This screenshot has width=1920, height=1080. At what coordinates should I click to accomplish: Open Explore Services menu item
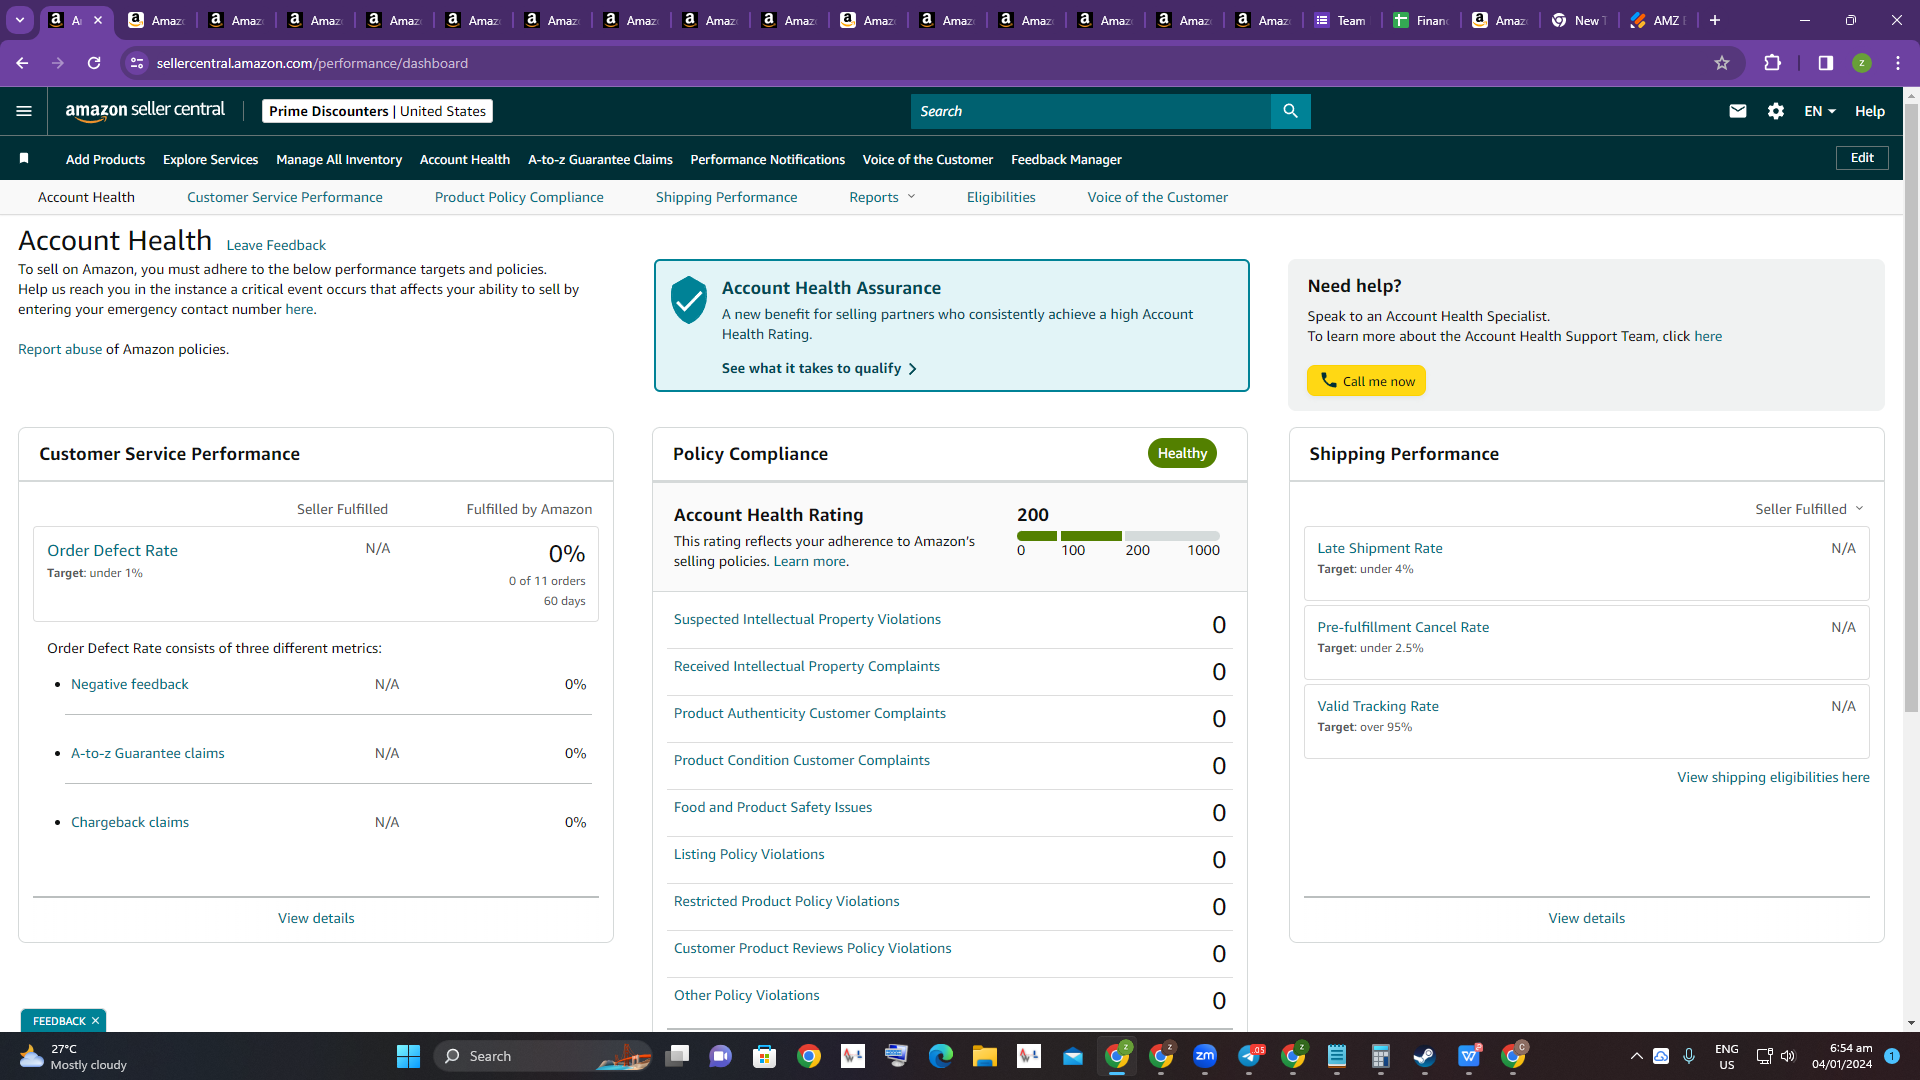click(210, 159)
